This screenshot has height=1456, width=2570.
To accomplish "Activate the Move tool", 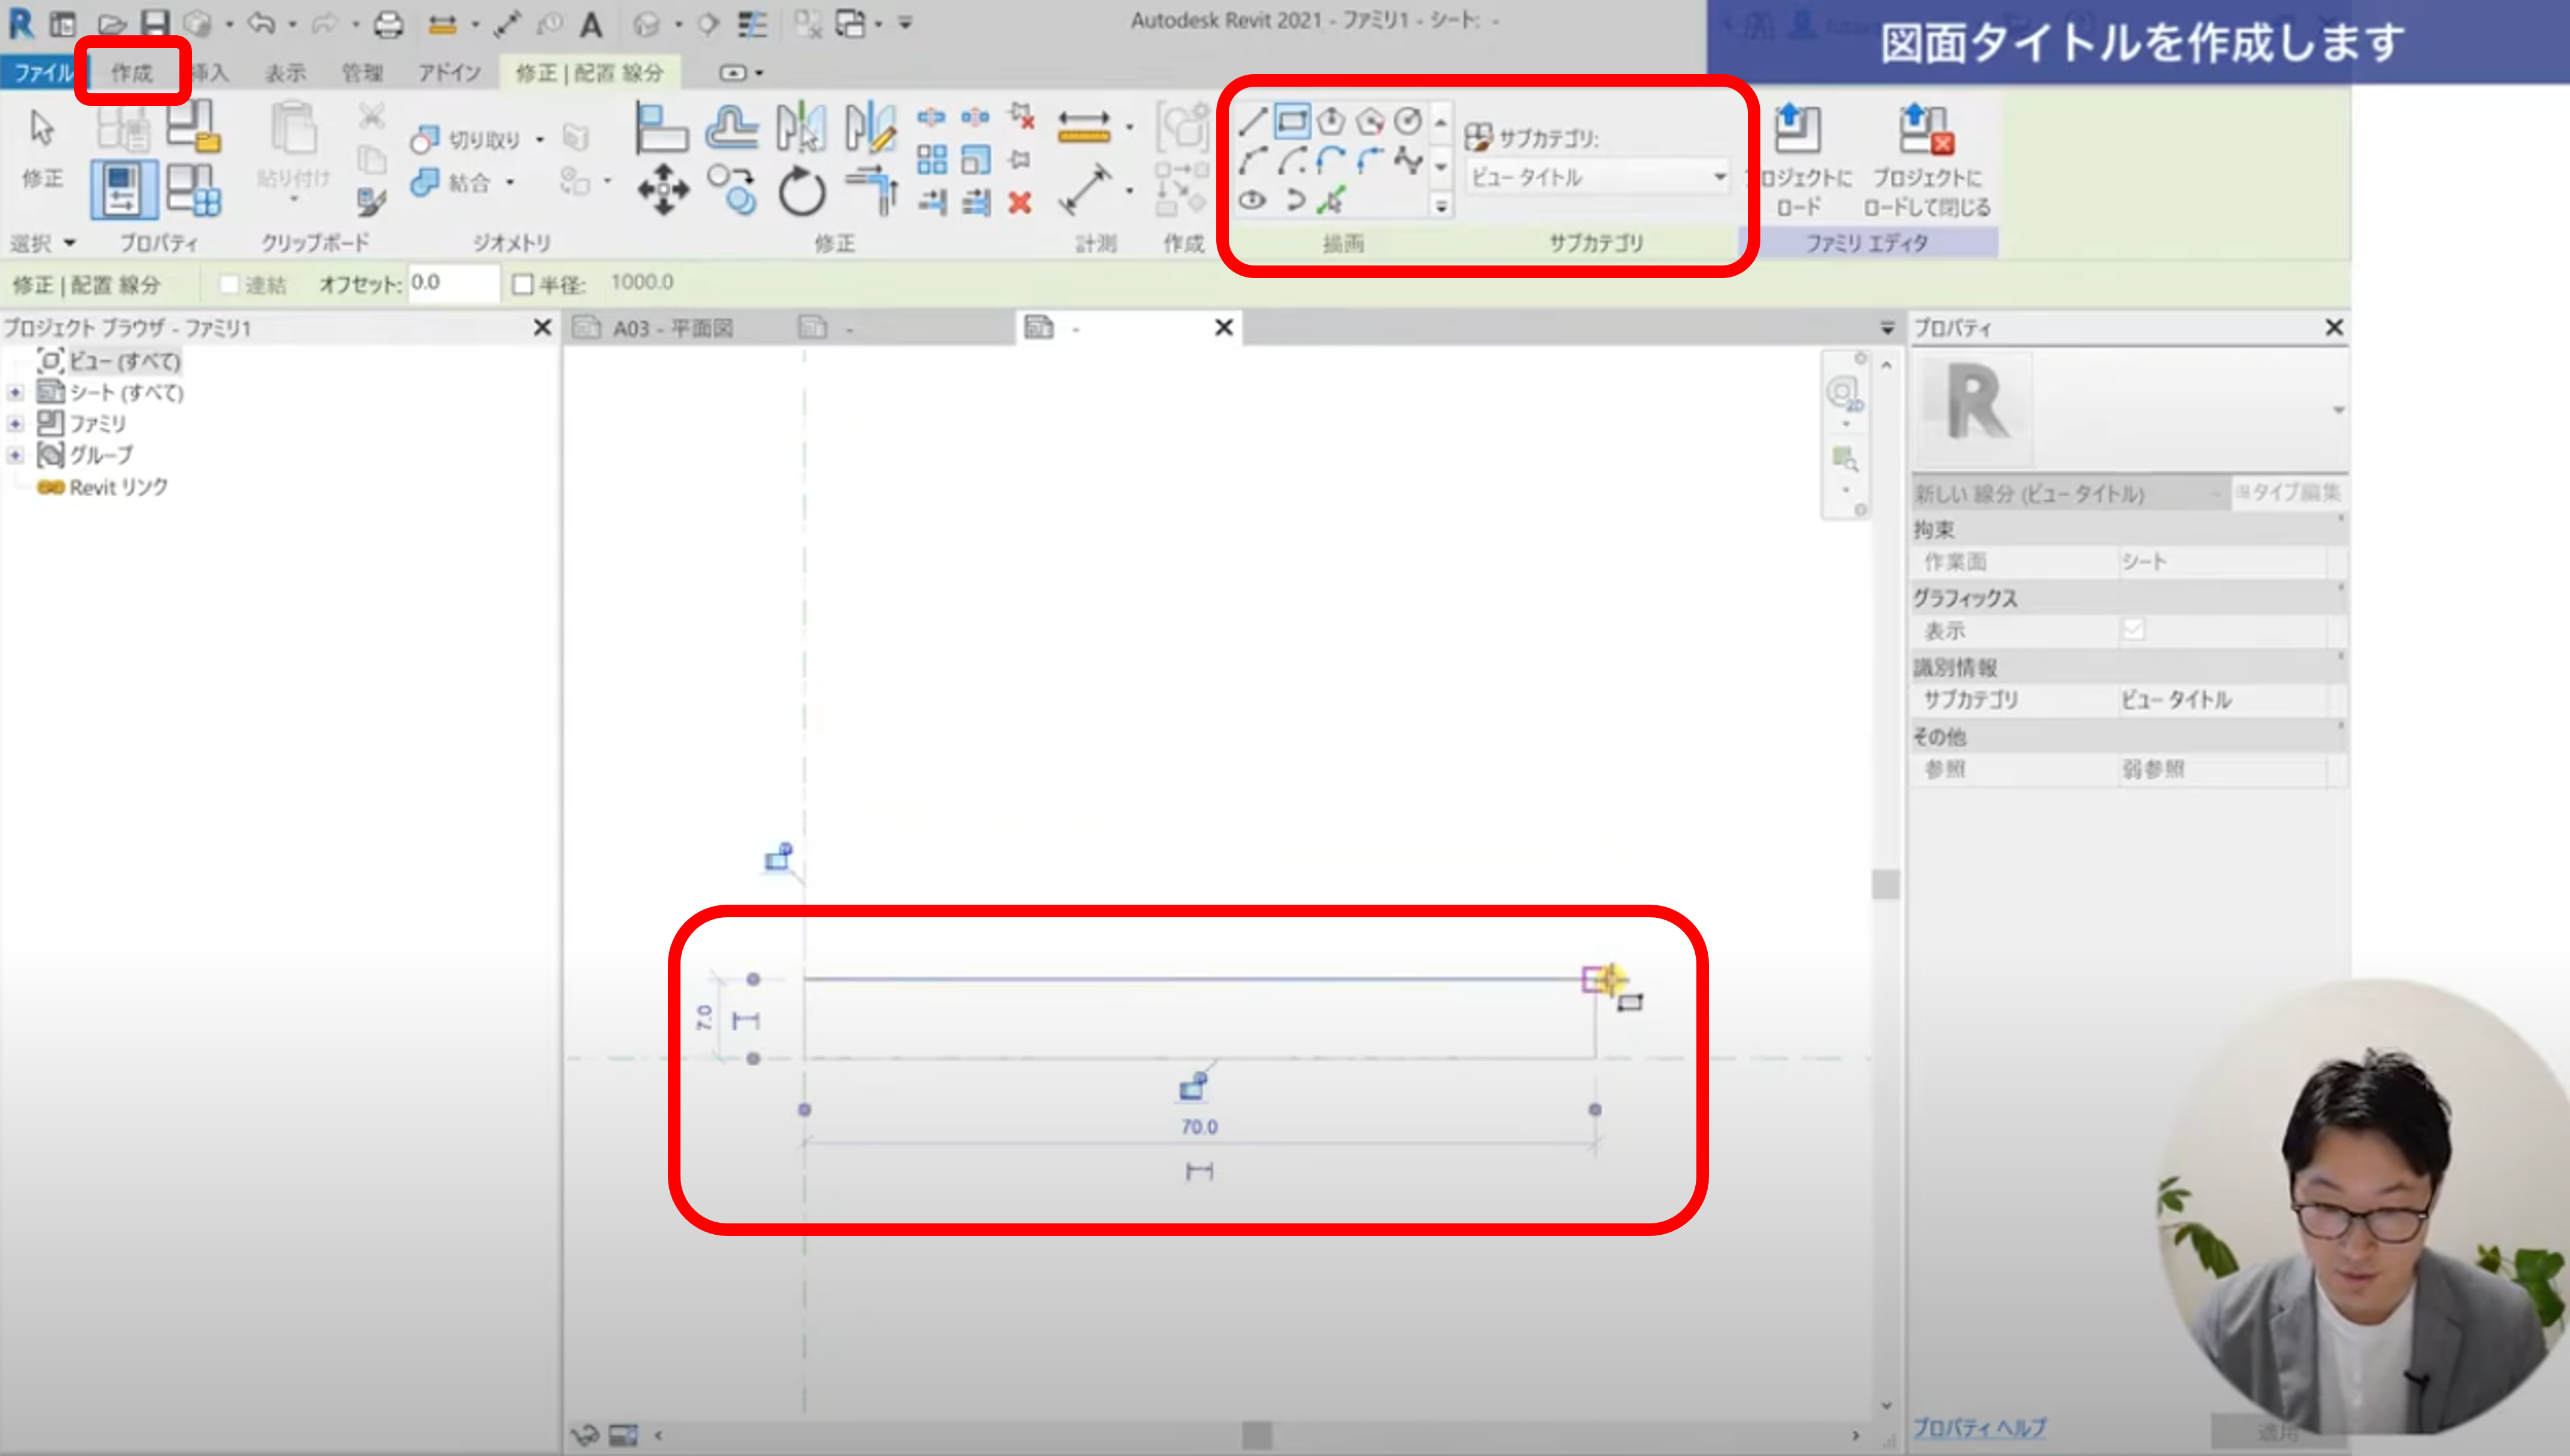I will [663, 190].
